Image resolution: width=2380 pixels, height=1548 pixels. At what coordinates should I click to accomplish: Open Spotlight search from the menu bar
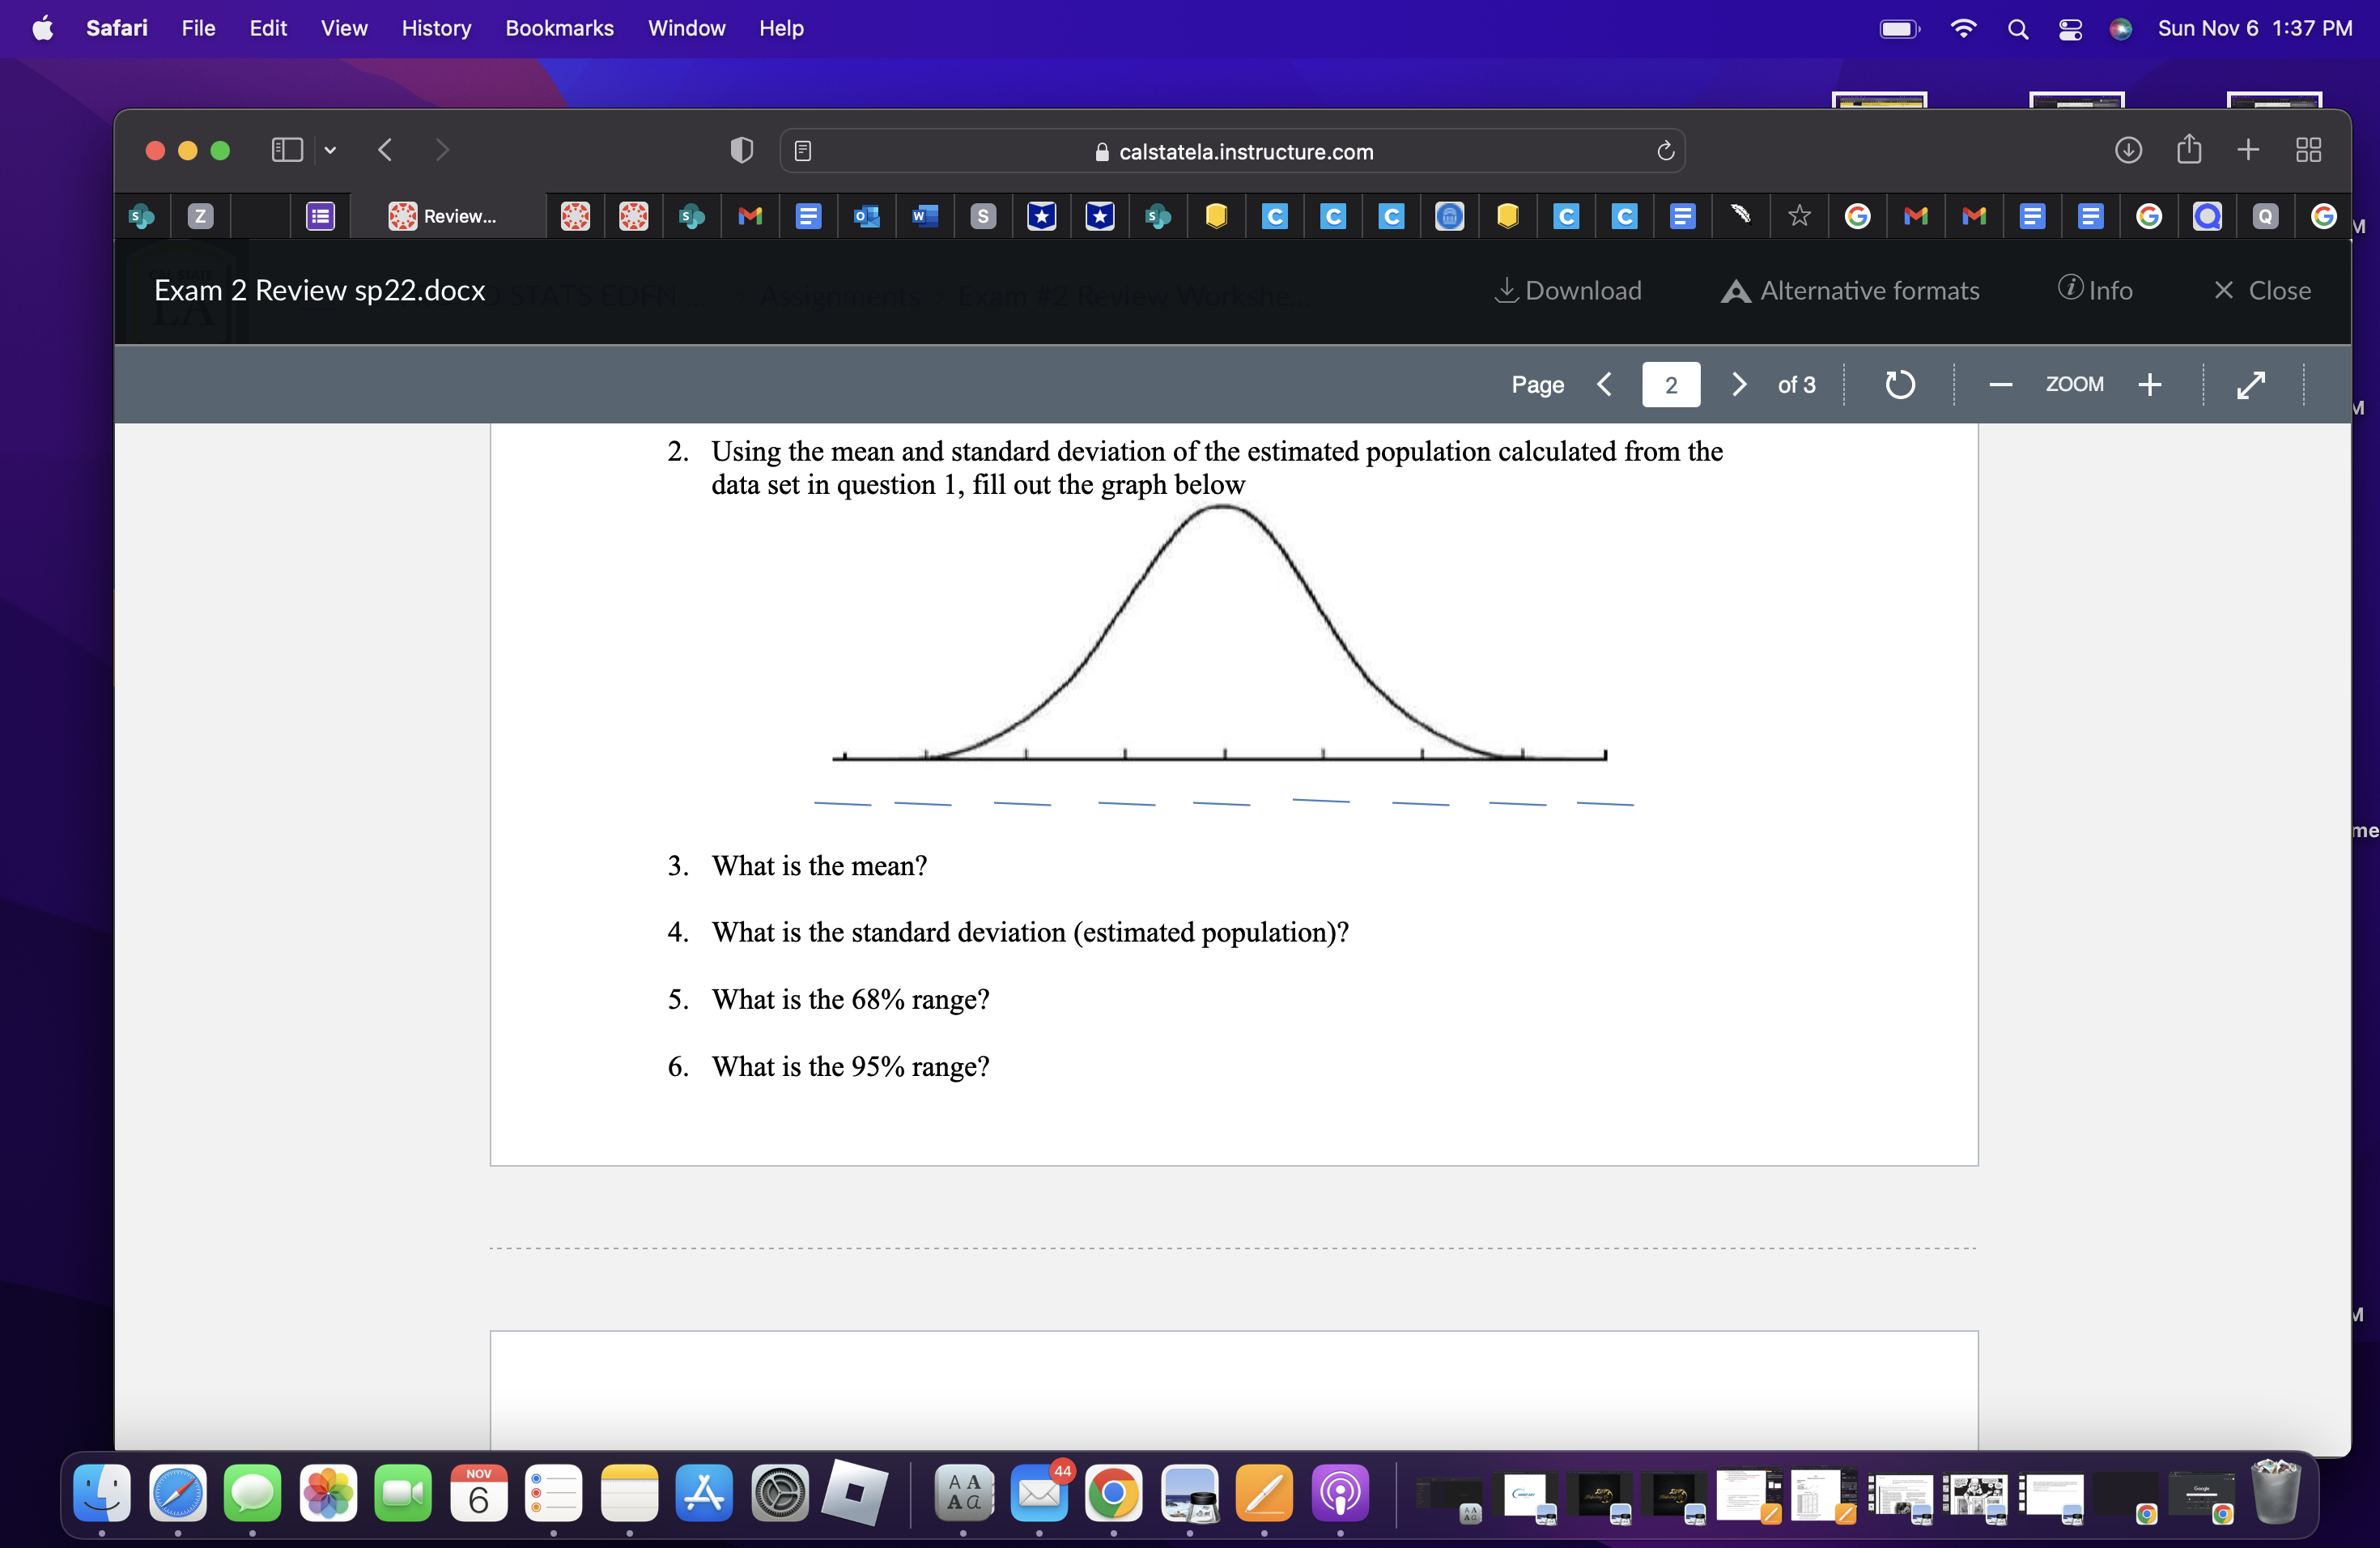[x=2018, y=29]
